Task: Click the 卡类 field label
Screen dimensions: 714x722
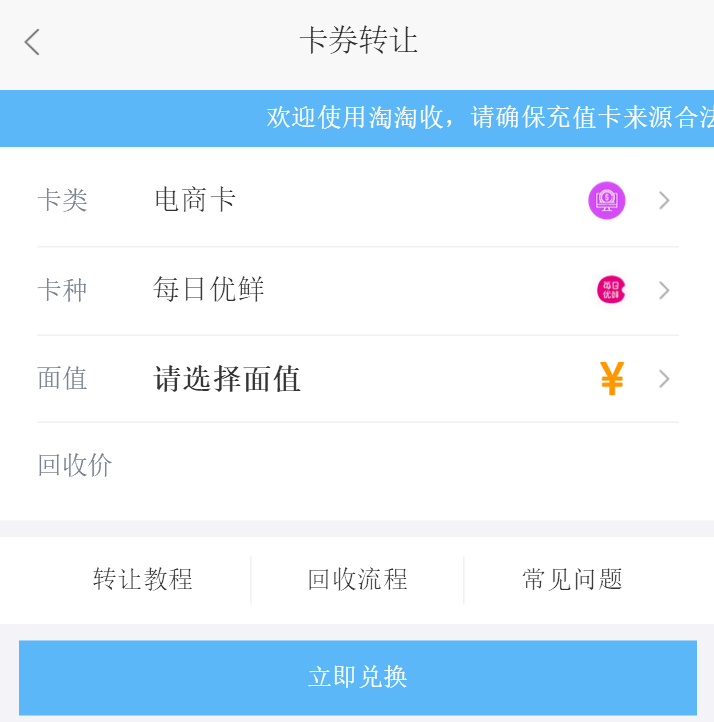Action: 63,200
